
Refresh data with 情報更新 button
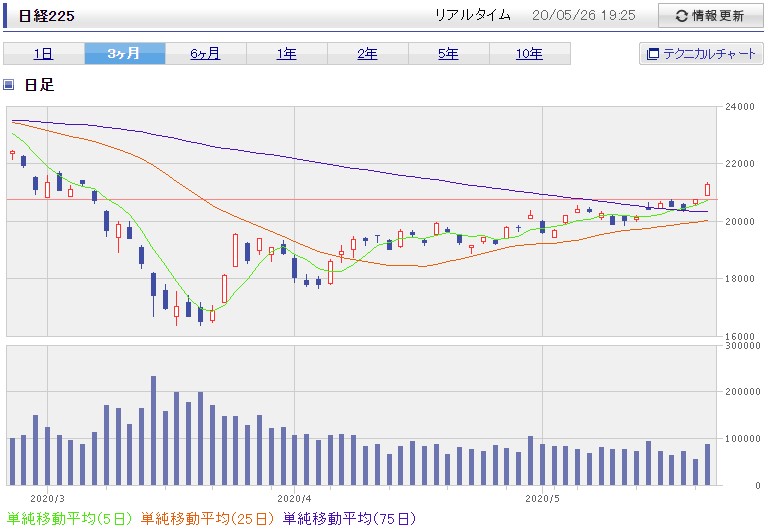711,16
